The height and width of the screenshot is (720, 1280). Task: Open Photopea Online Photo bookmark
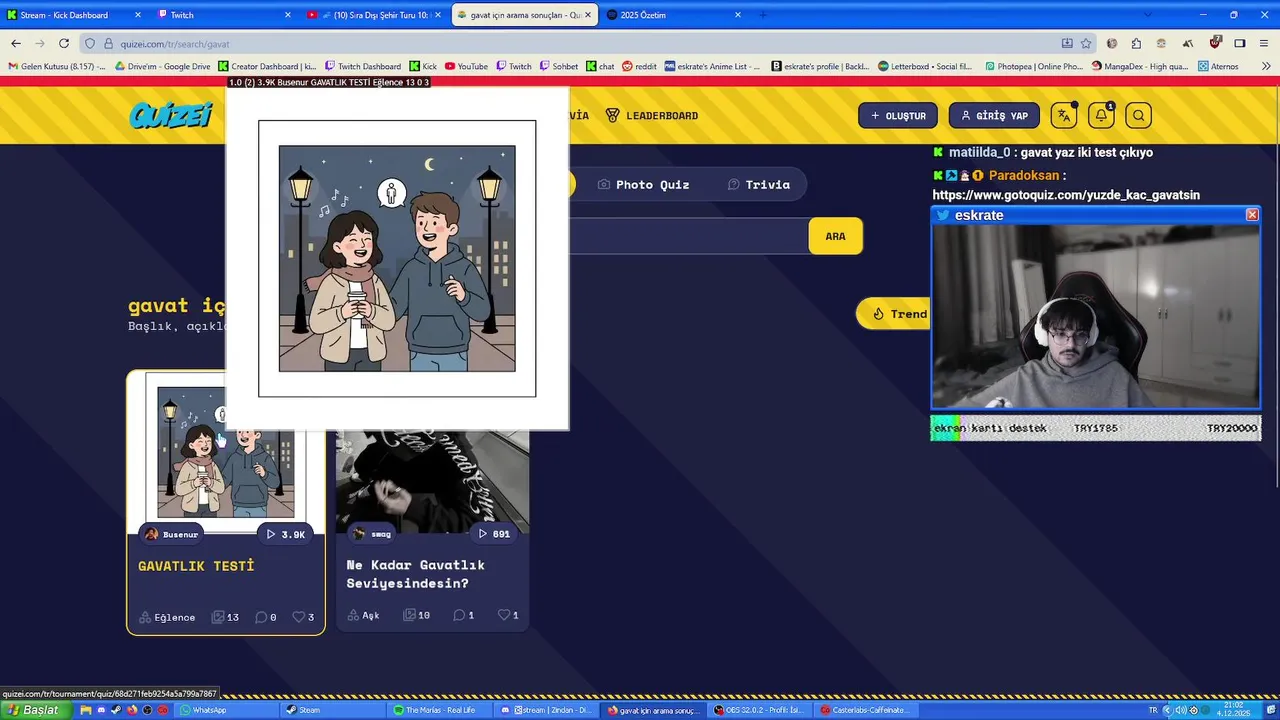click(x=1033, y=66)
